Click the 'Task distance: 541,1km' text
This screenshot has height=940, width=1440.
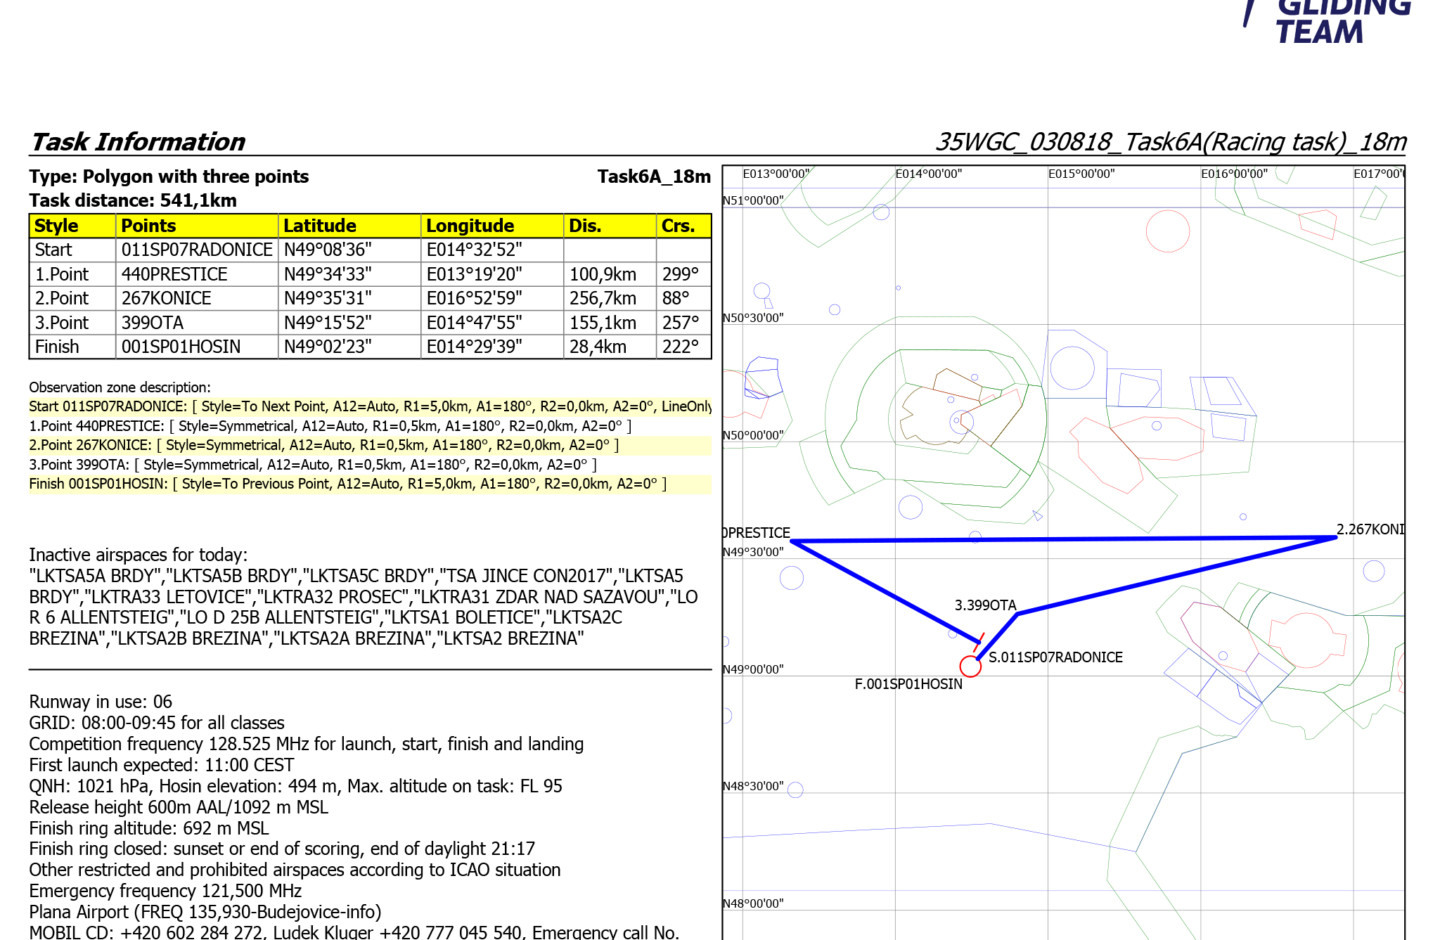[133, 200]
